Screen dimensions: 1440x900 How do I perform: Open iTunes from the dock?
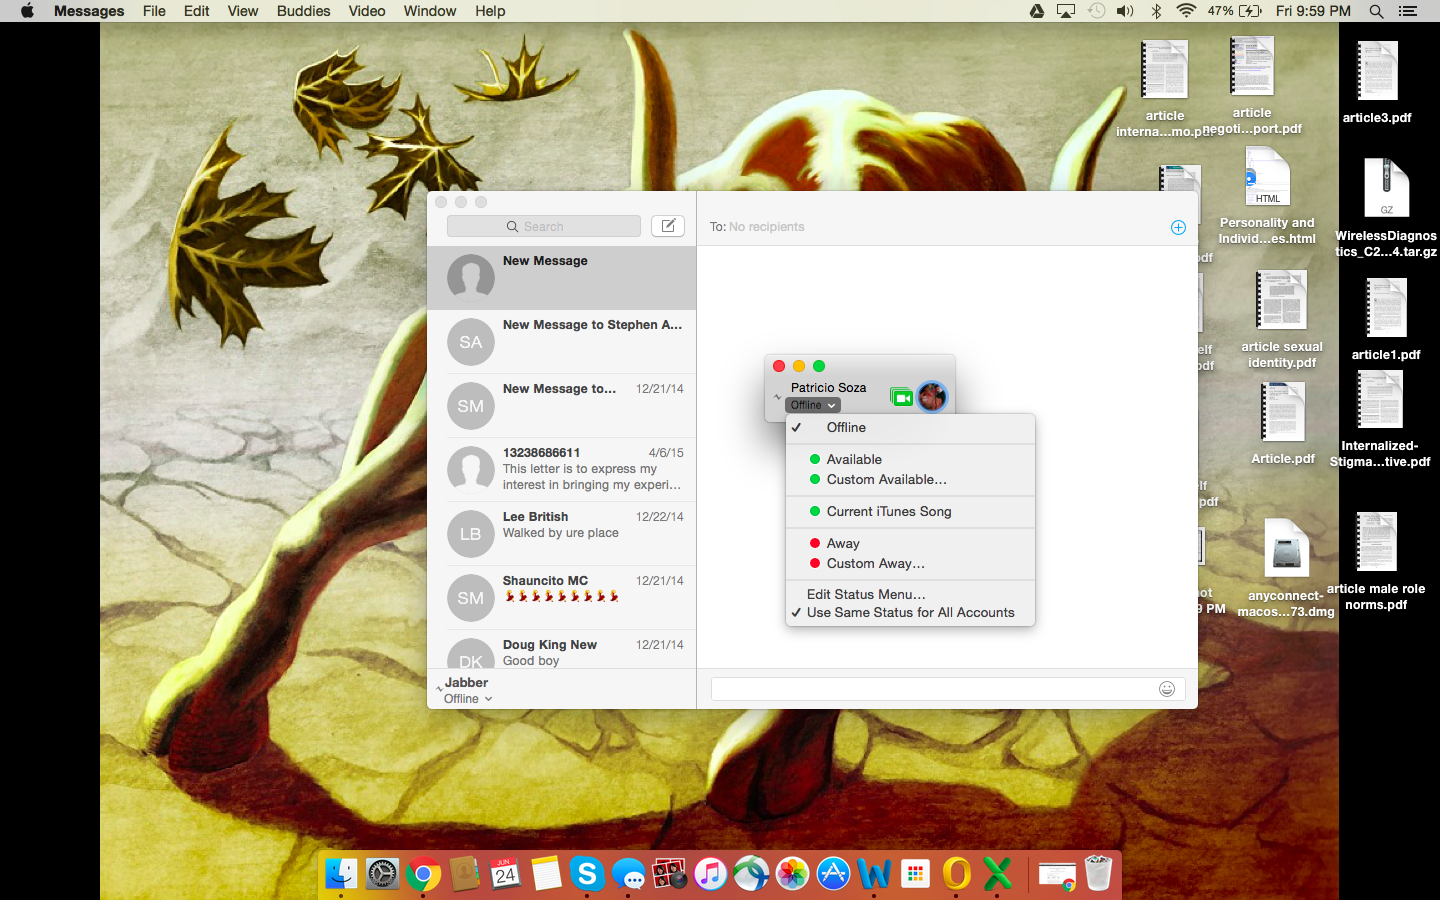710,874
